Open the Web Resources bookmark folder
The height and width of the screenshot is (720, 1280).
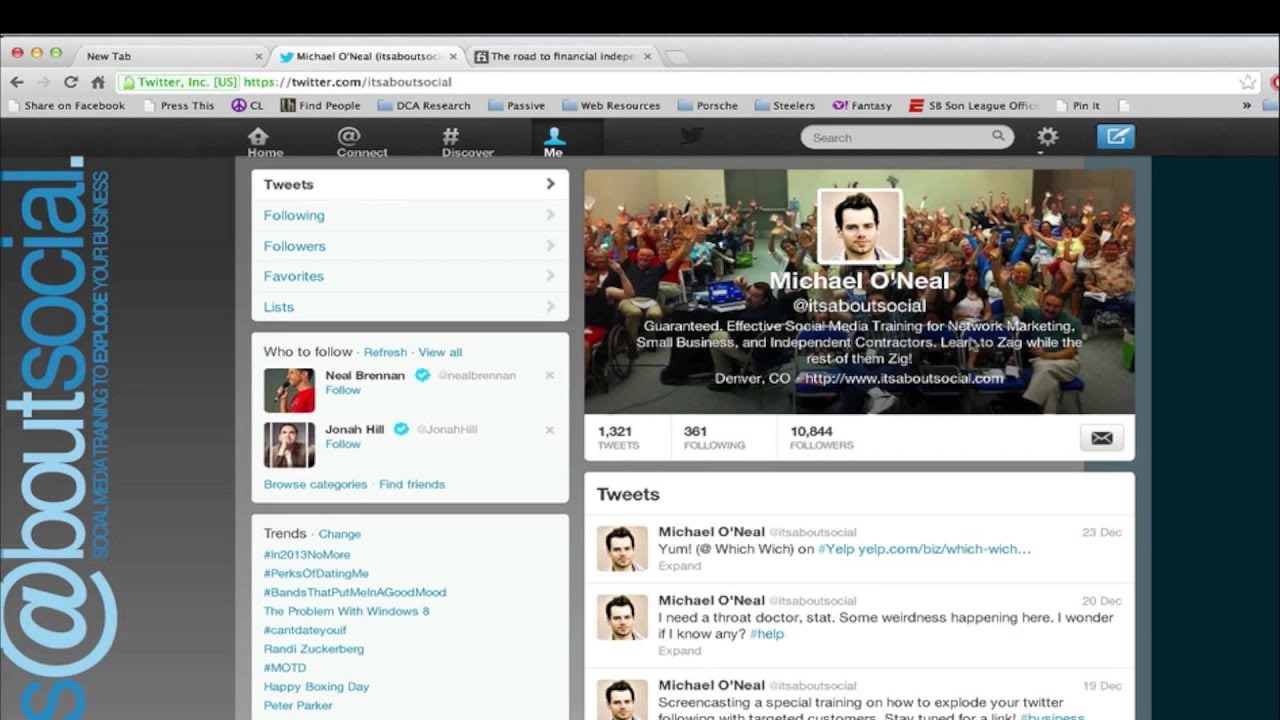tap(611, 105)
